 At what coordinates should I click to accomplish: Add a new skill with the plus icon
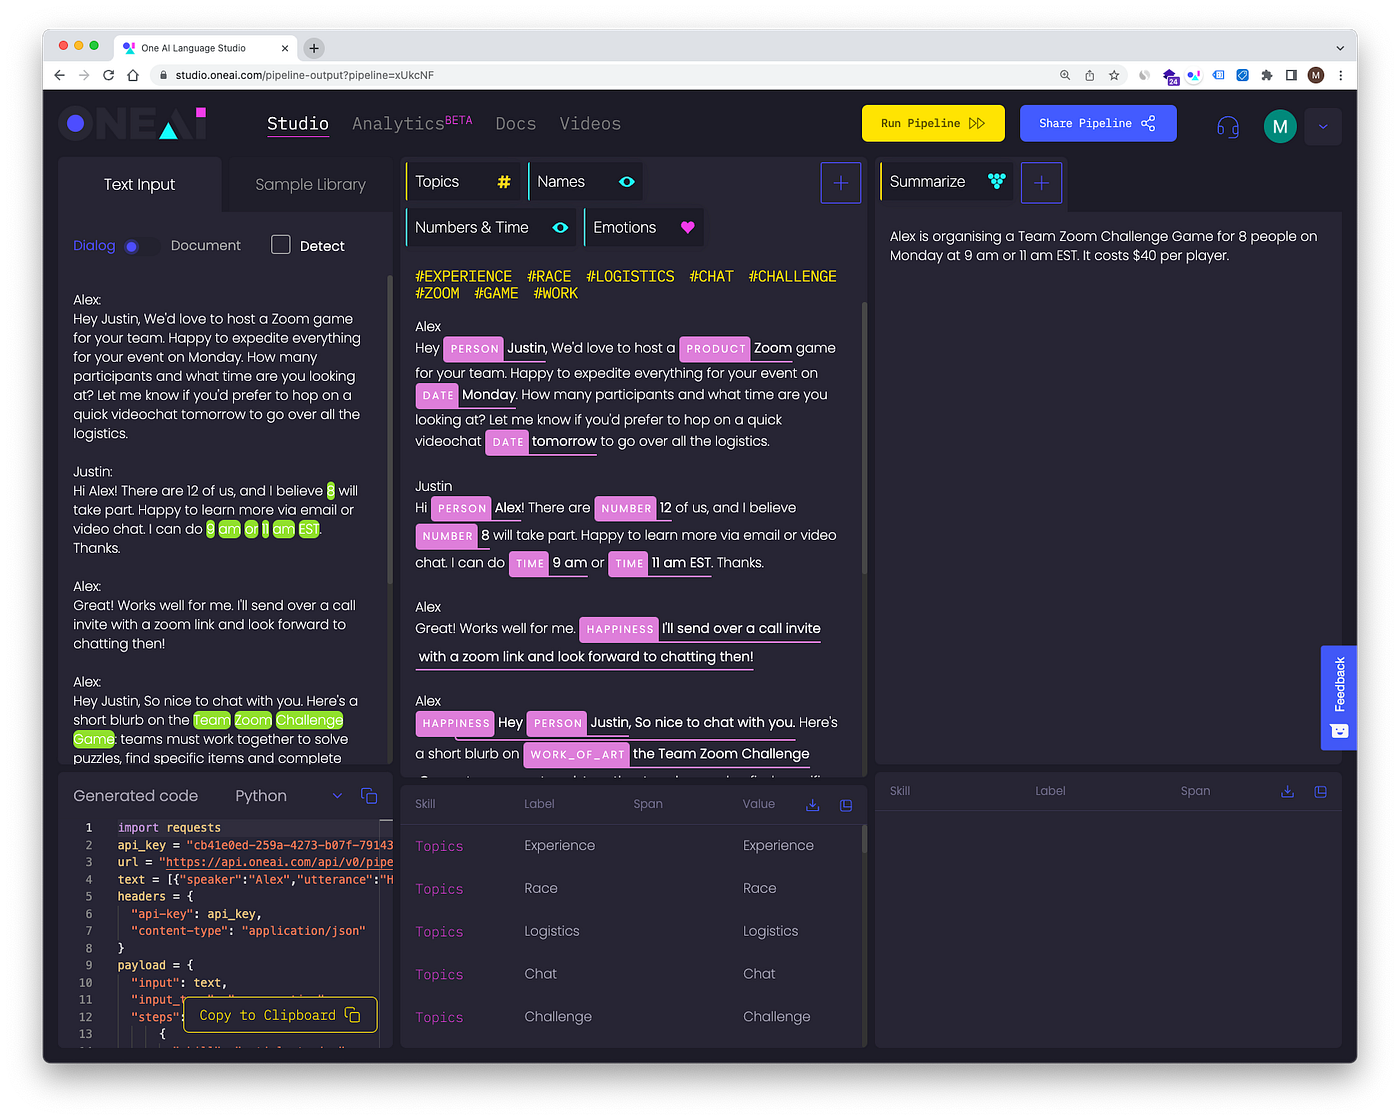(840, 182)
